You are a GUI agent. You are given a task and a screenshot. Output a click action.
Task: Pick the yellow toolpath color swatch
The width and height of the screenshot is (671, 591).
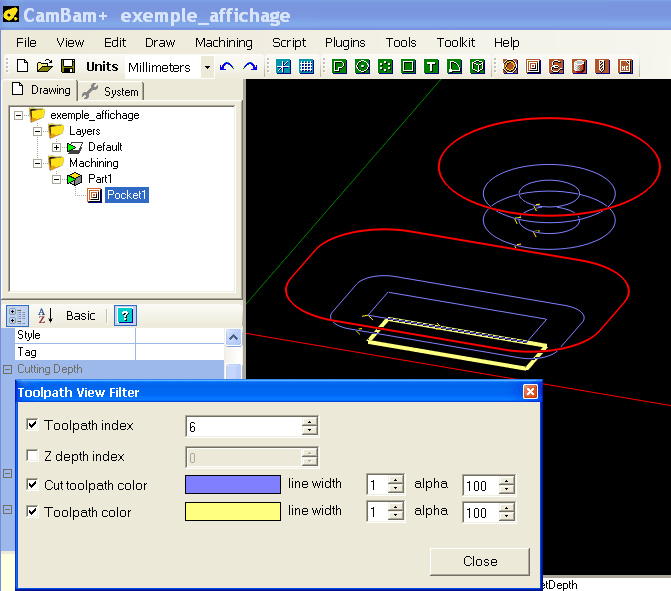(233, 511)
